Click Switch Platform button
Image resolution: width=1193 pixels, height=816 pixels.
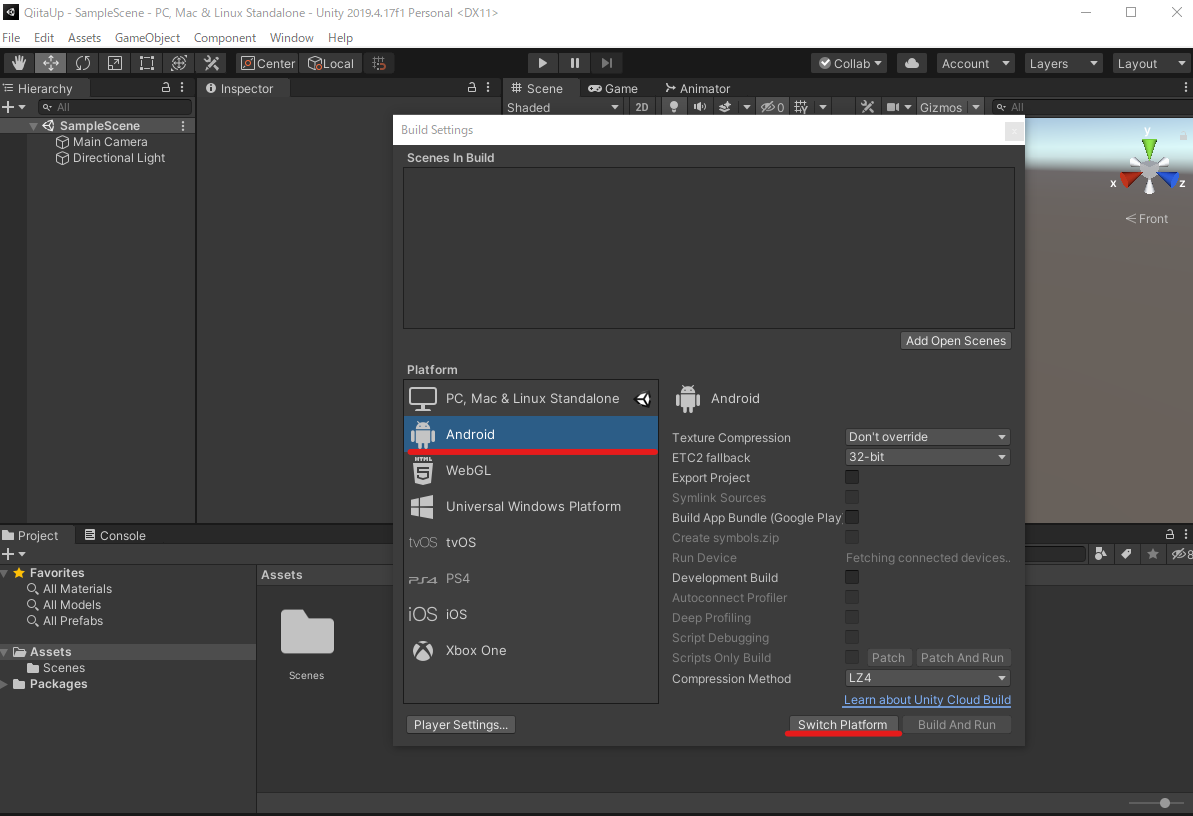842,724
